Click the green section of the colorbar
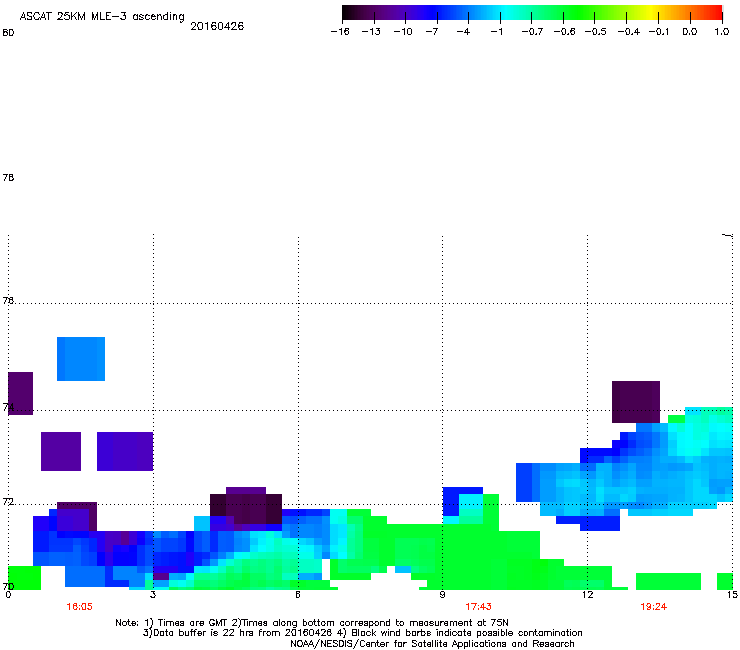Image resolution: width=740 pixels, height=650 pixels. 578,13
